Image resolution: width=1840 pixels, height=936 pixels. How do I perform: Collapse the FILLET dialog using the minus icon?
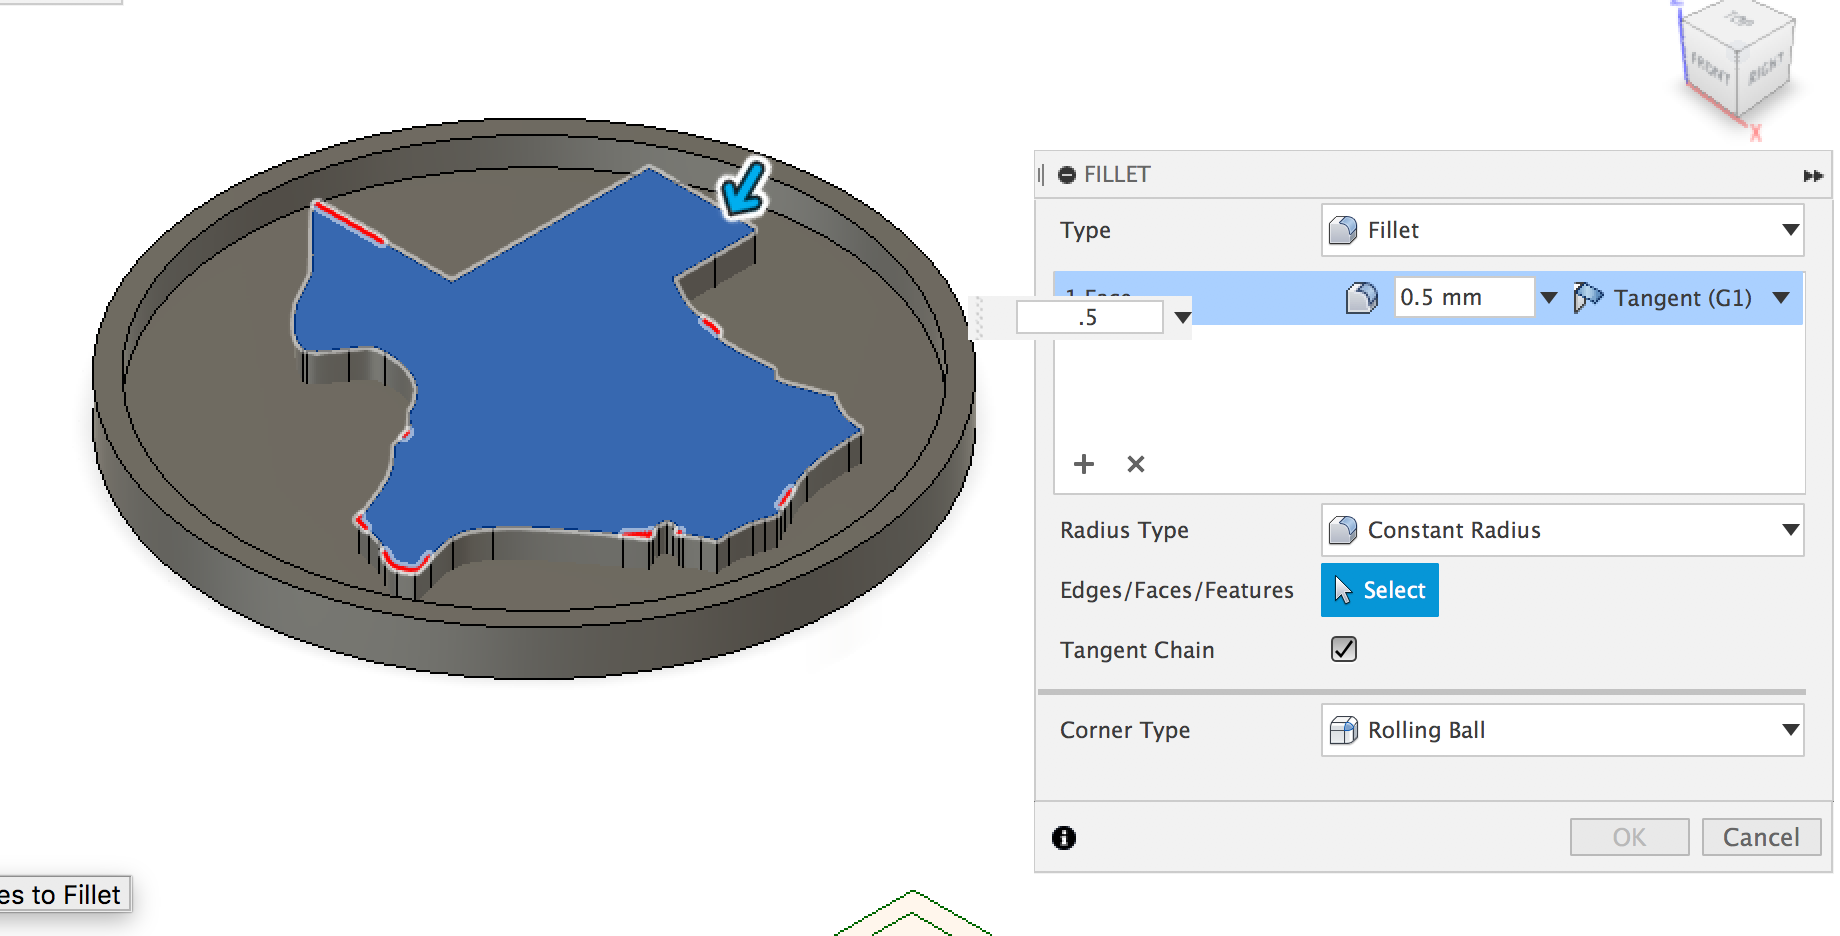click(1066, 174)
